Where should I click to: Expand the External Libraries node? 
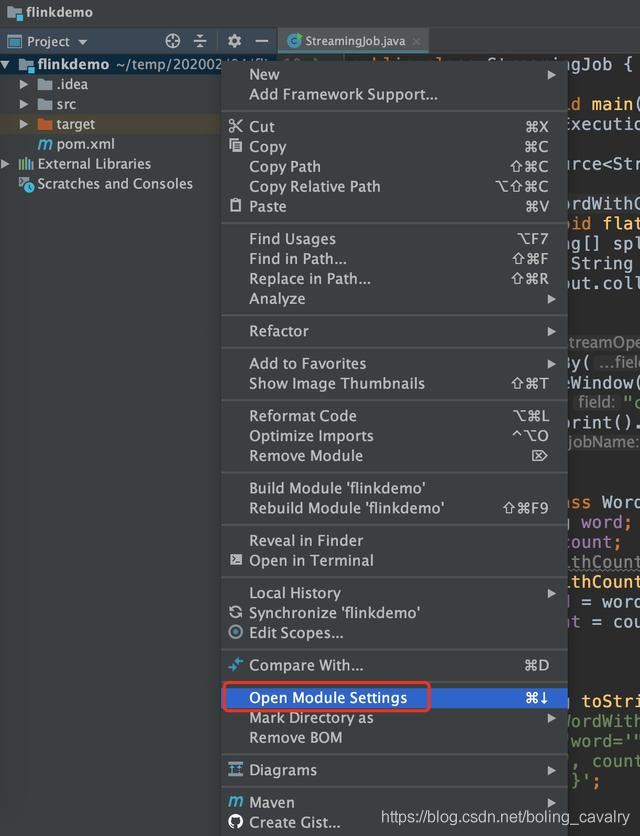click(x=7, y=164)
